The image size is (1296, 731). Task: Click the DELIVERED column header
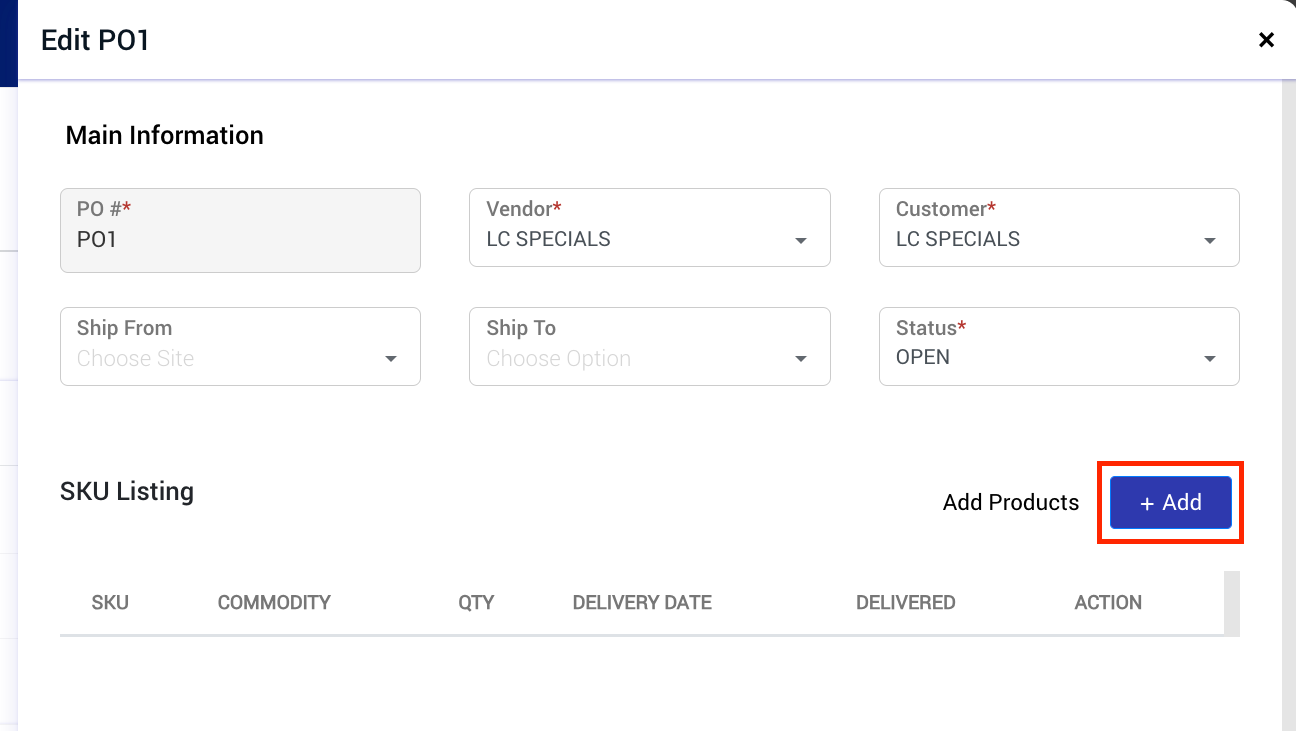point(906,603)
